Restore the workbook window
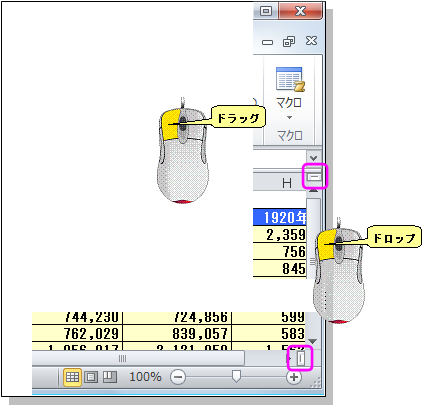 click(289, 42)
